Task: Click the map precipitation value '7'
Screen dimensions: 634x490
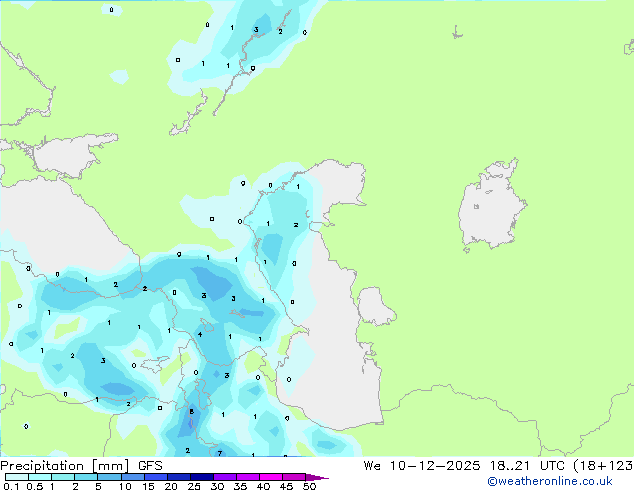Action: (x=220, y=453)
